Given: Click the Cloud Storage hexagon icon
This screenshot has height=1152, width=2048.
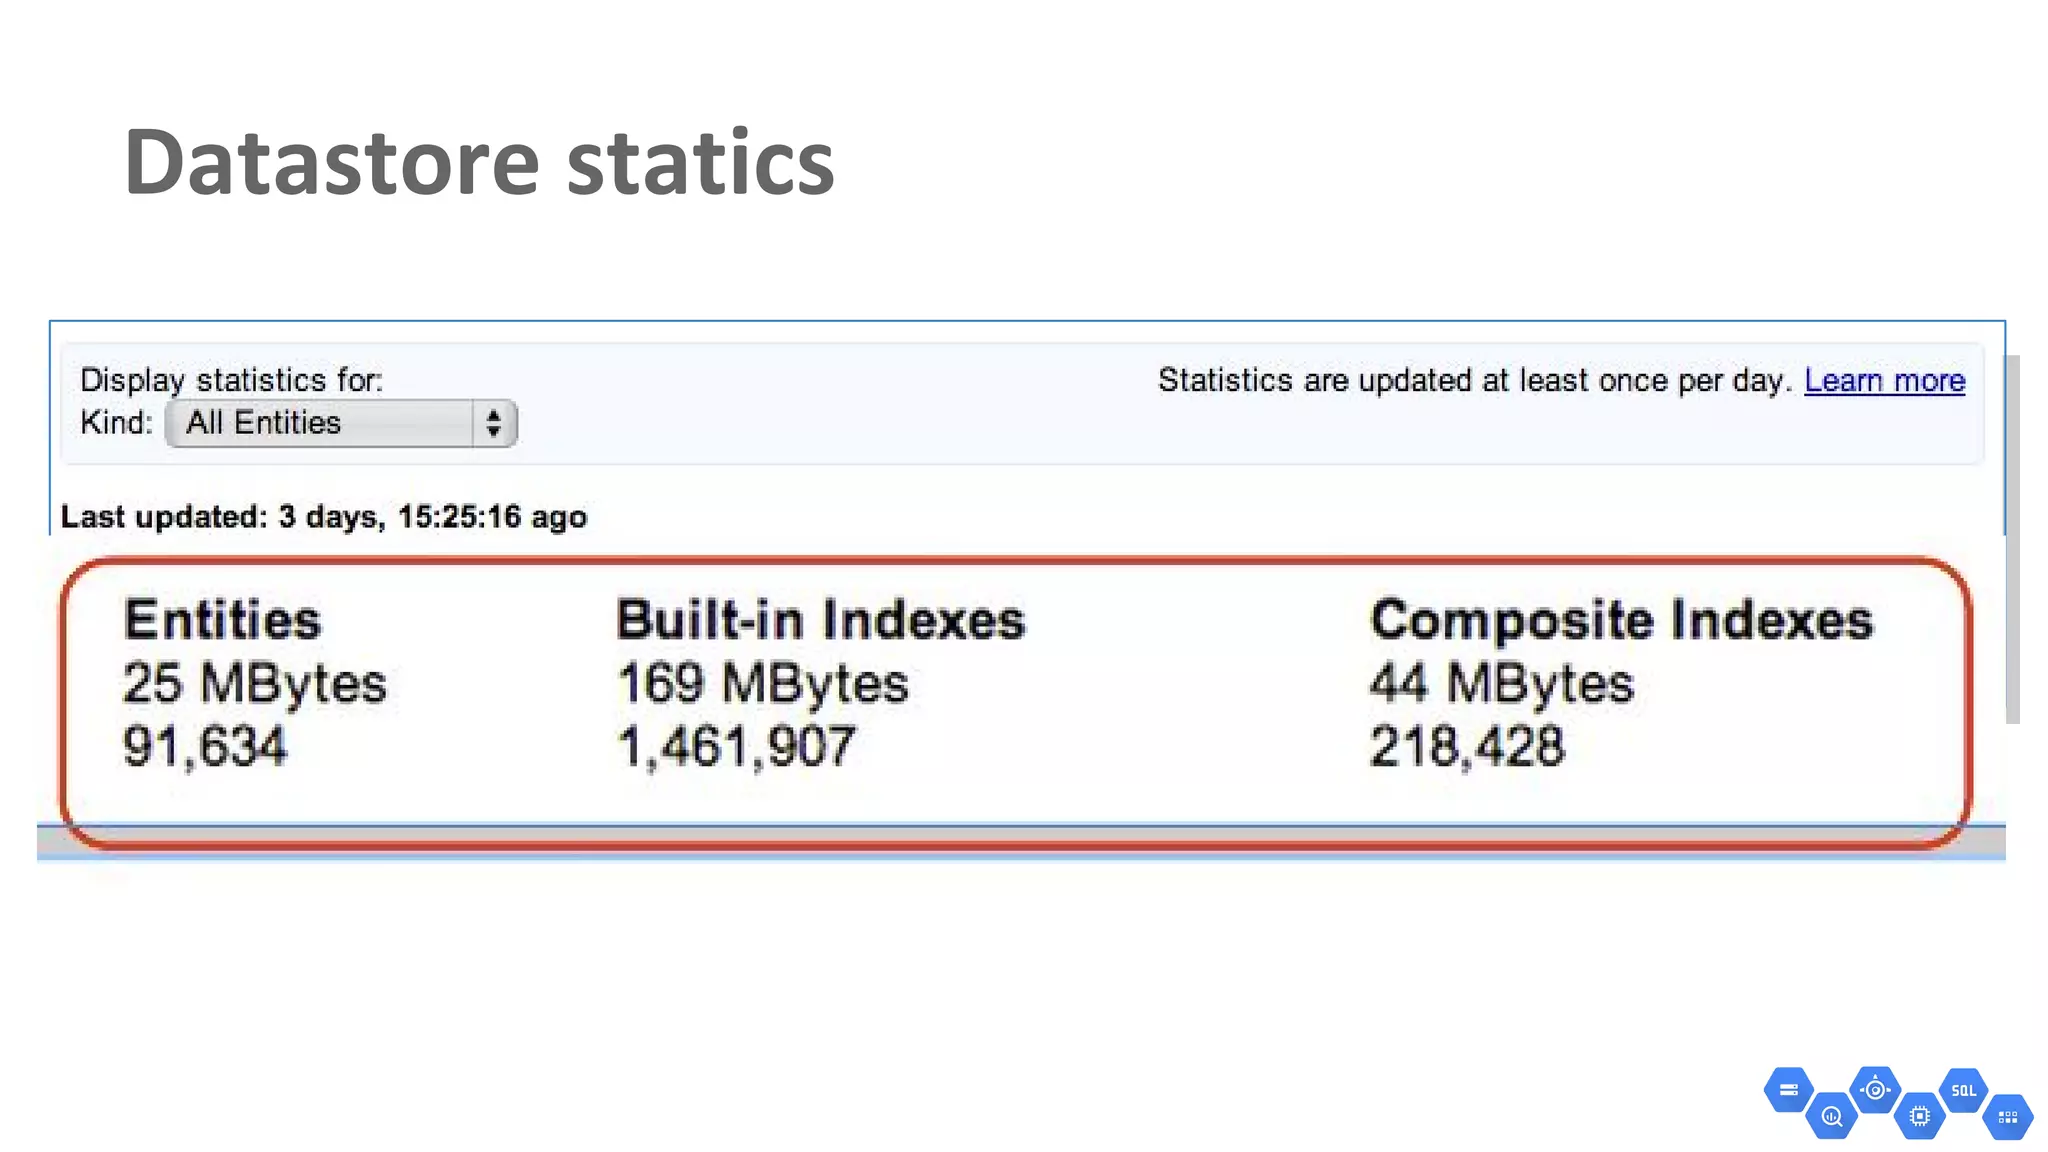Looking at the screenshot, I should (1788, 1090).
